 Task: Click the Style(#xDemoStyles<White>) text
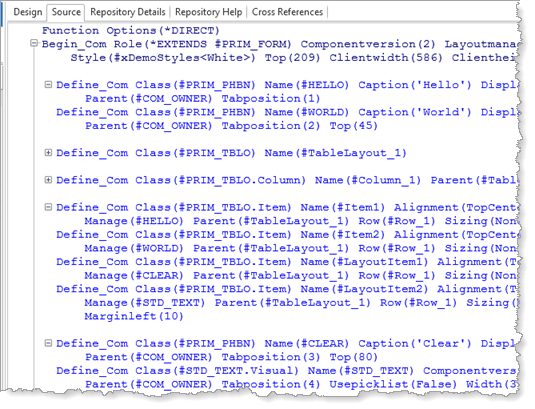point(163,58)
